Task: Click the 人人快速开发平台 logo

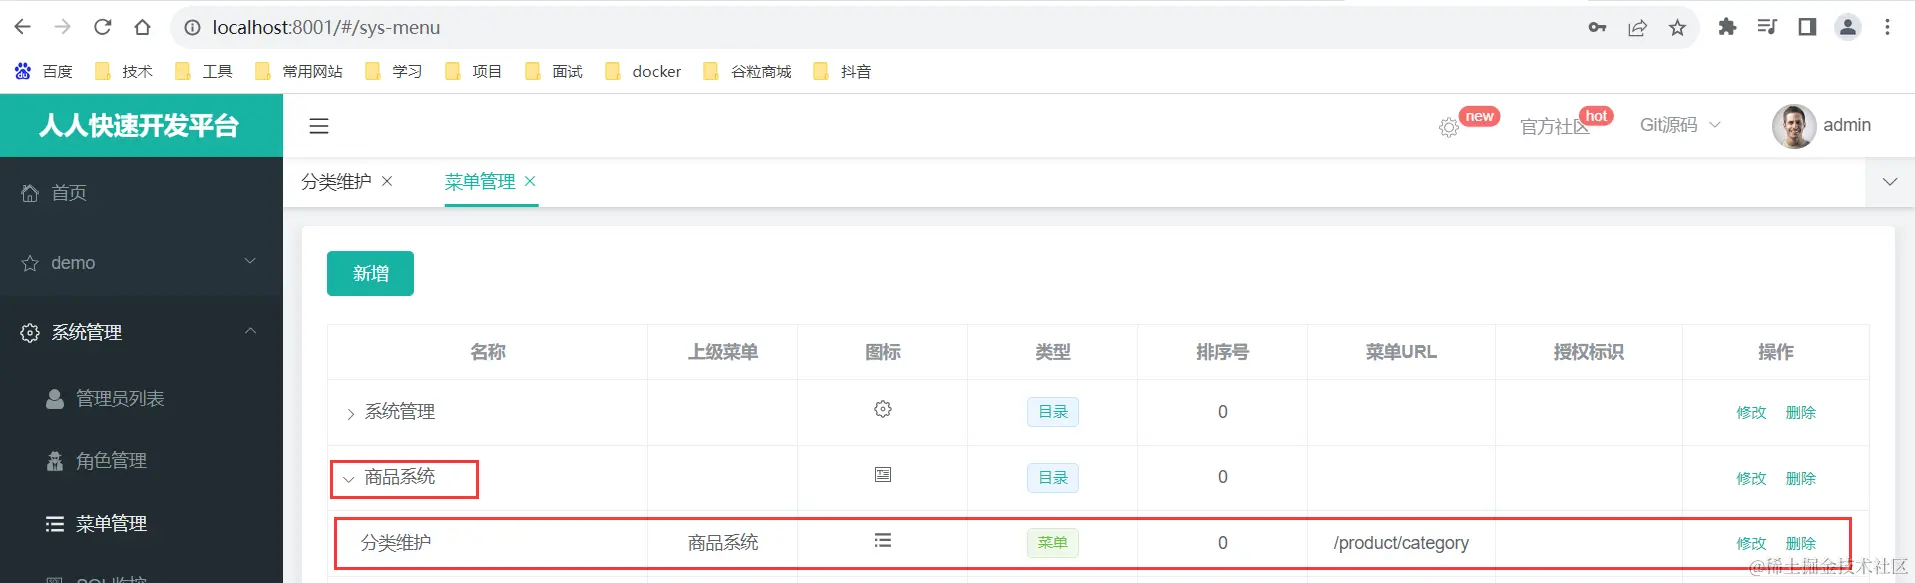Action: [x=140, y=125]
